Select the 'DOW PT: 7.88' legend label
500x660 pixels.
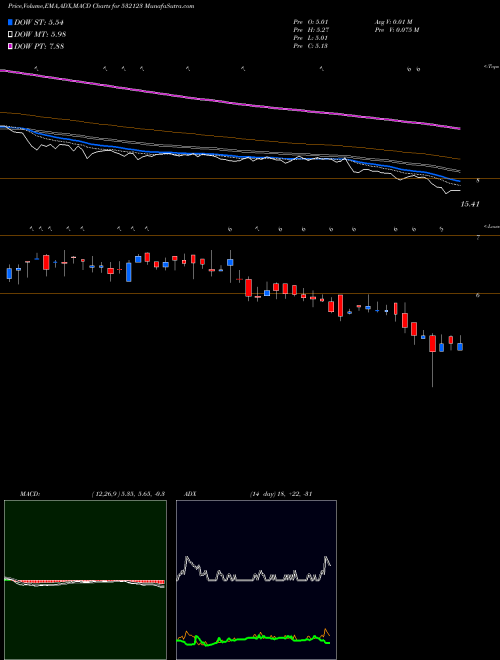[39, 46]
